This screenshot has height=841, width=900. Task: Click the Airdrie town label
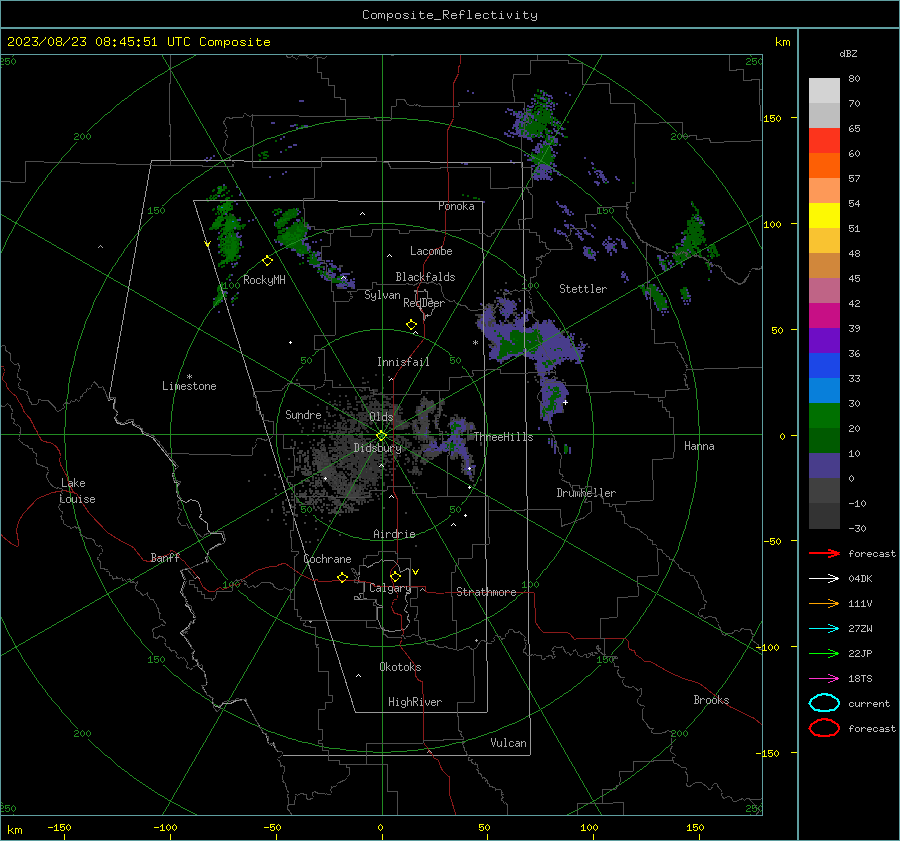click(x=394, y=534)
